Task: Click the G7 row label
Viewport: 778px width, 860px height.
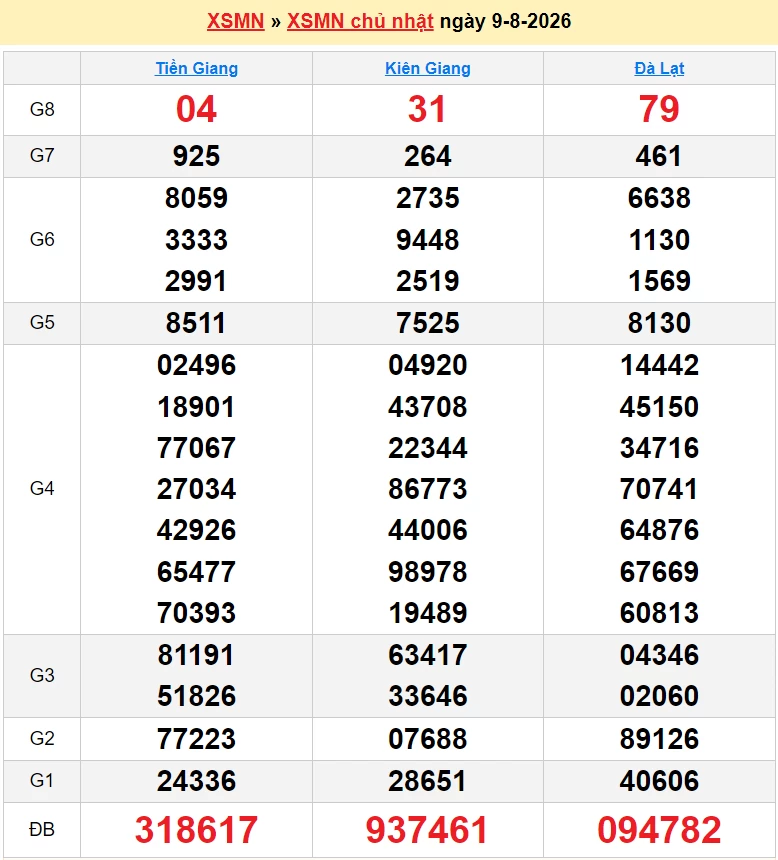Action: pyautogui.click(x=42, y=156)
